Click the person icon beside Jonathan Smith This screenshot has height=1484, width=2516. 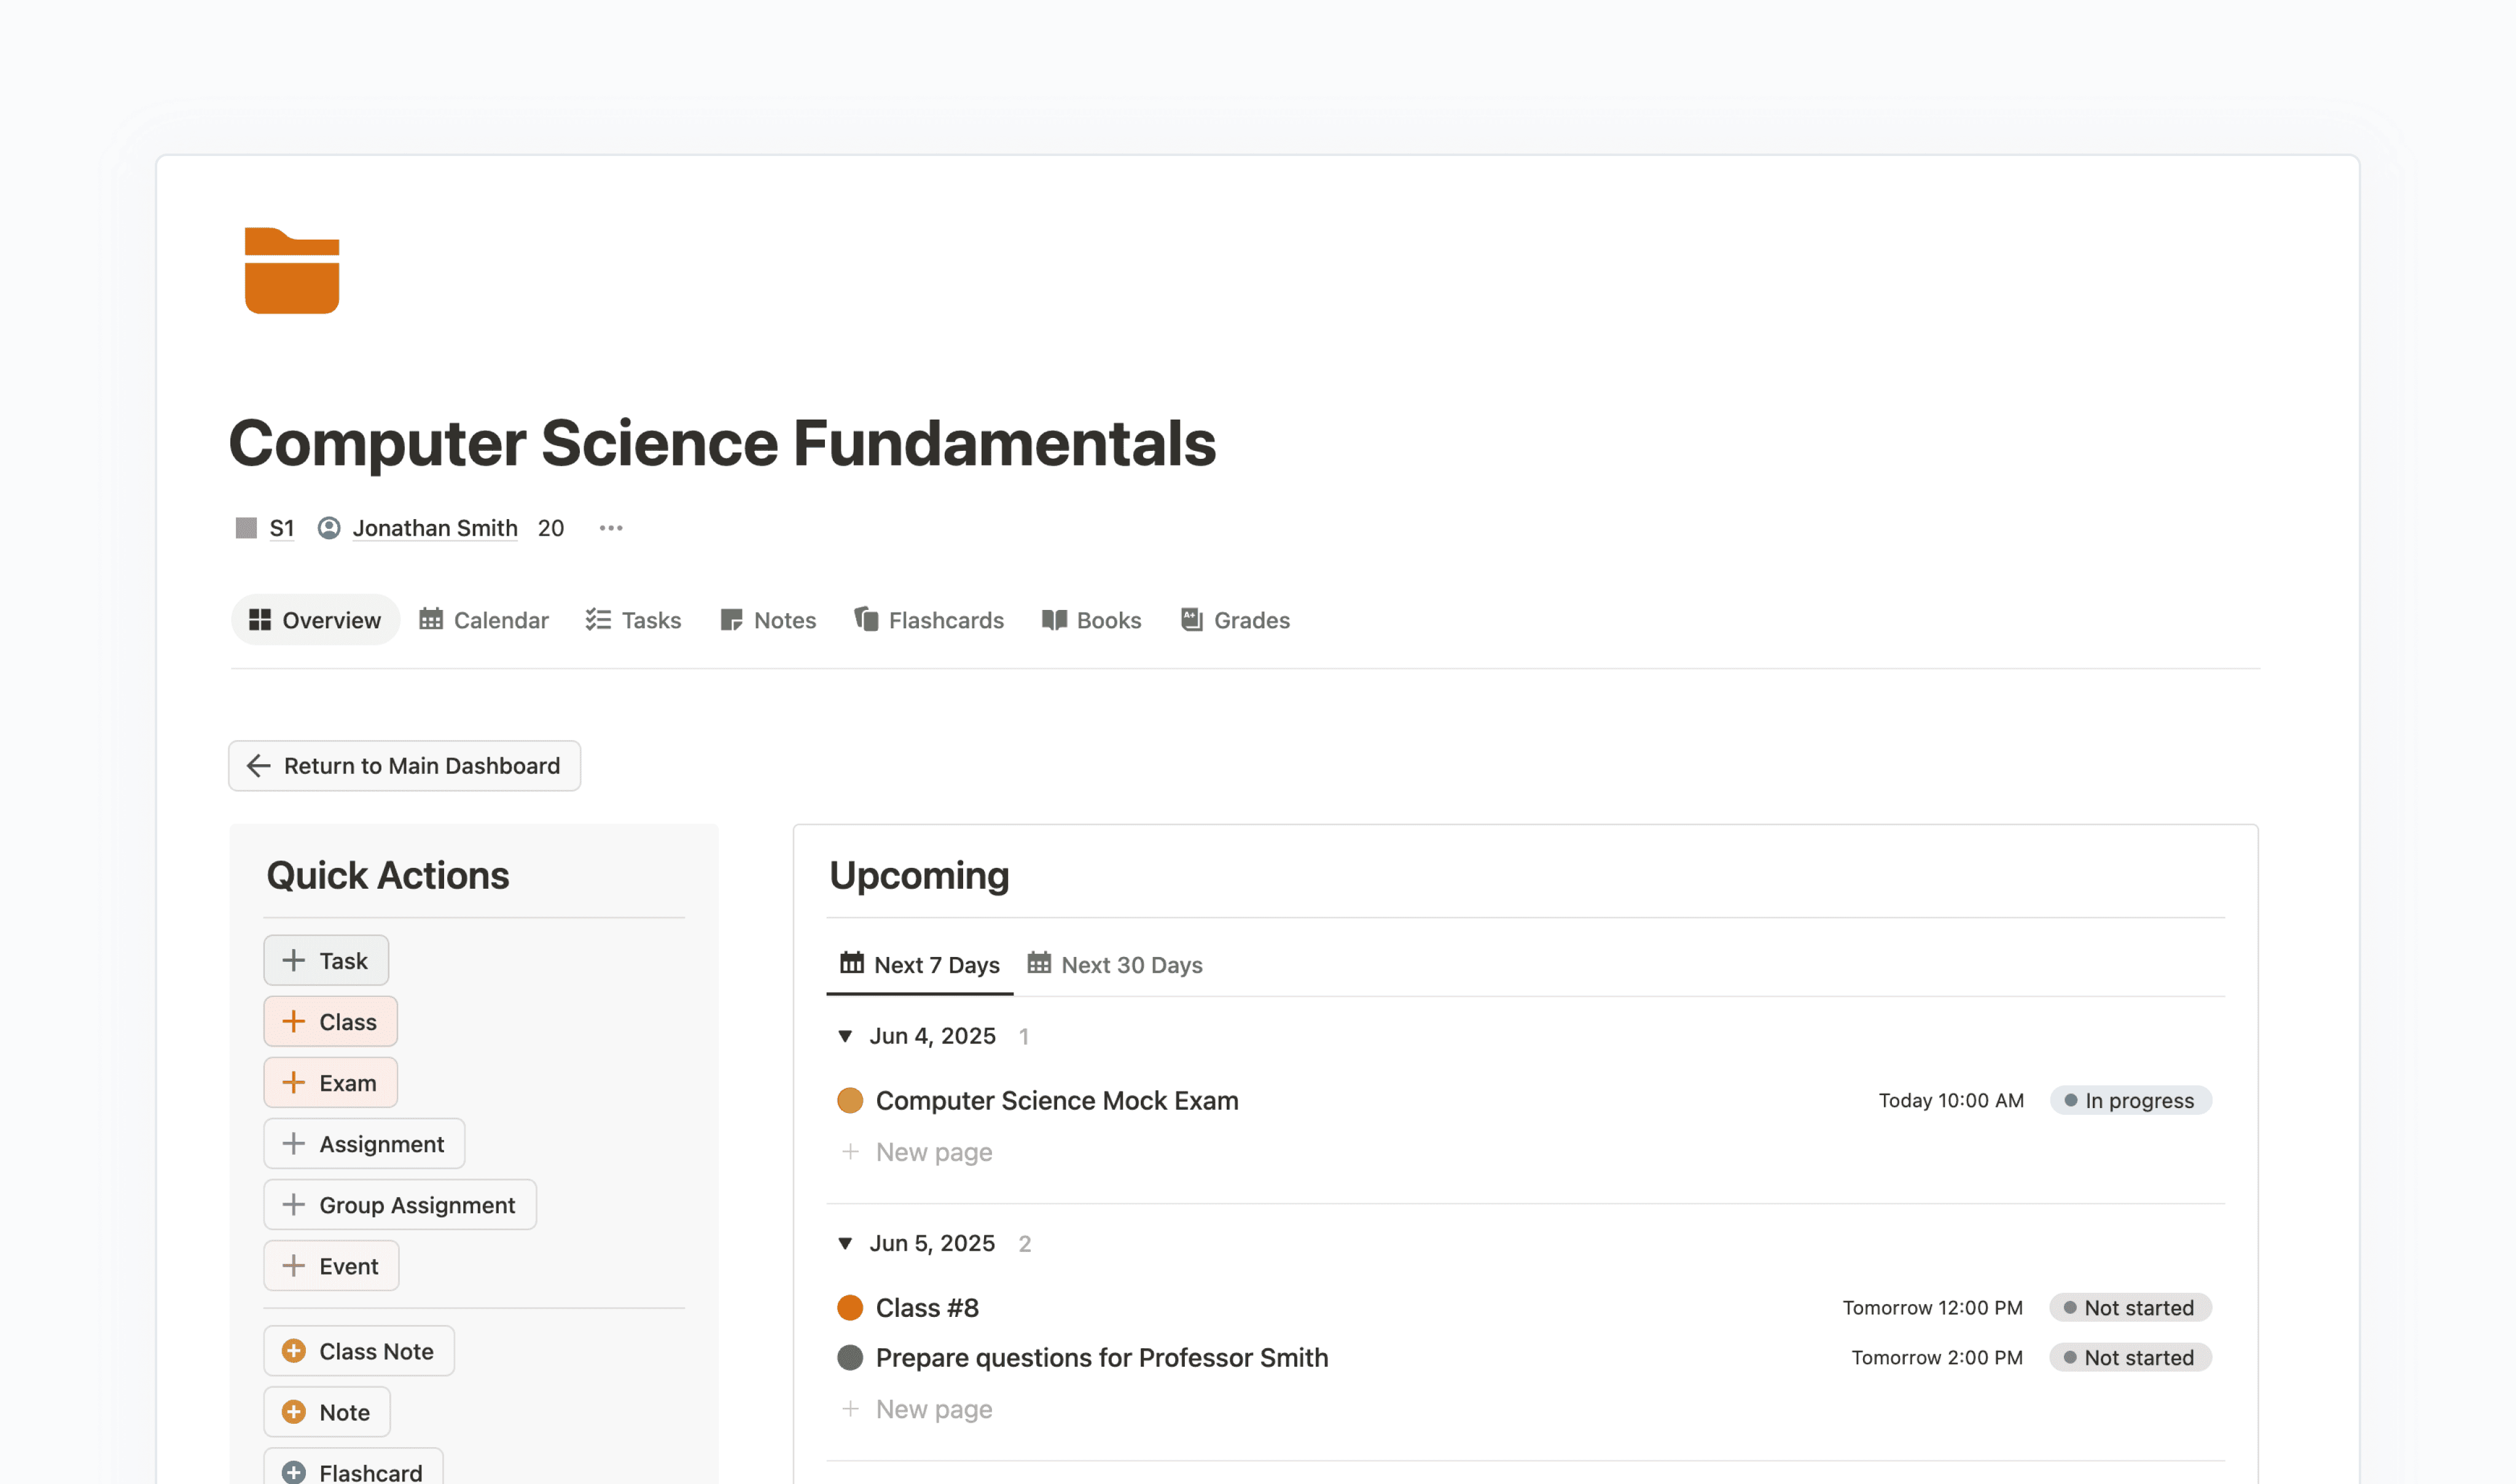(x=329, y=528)
